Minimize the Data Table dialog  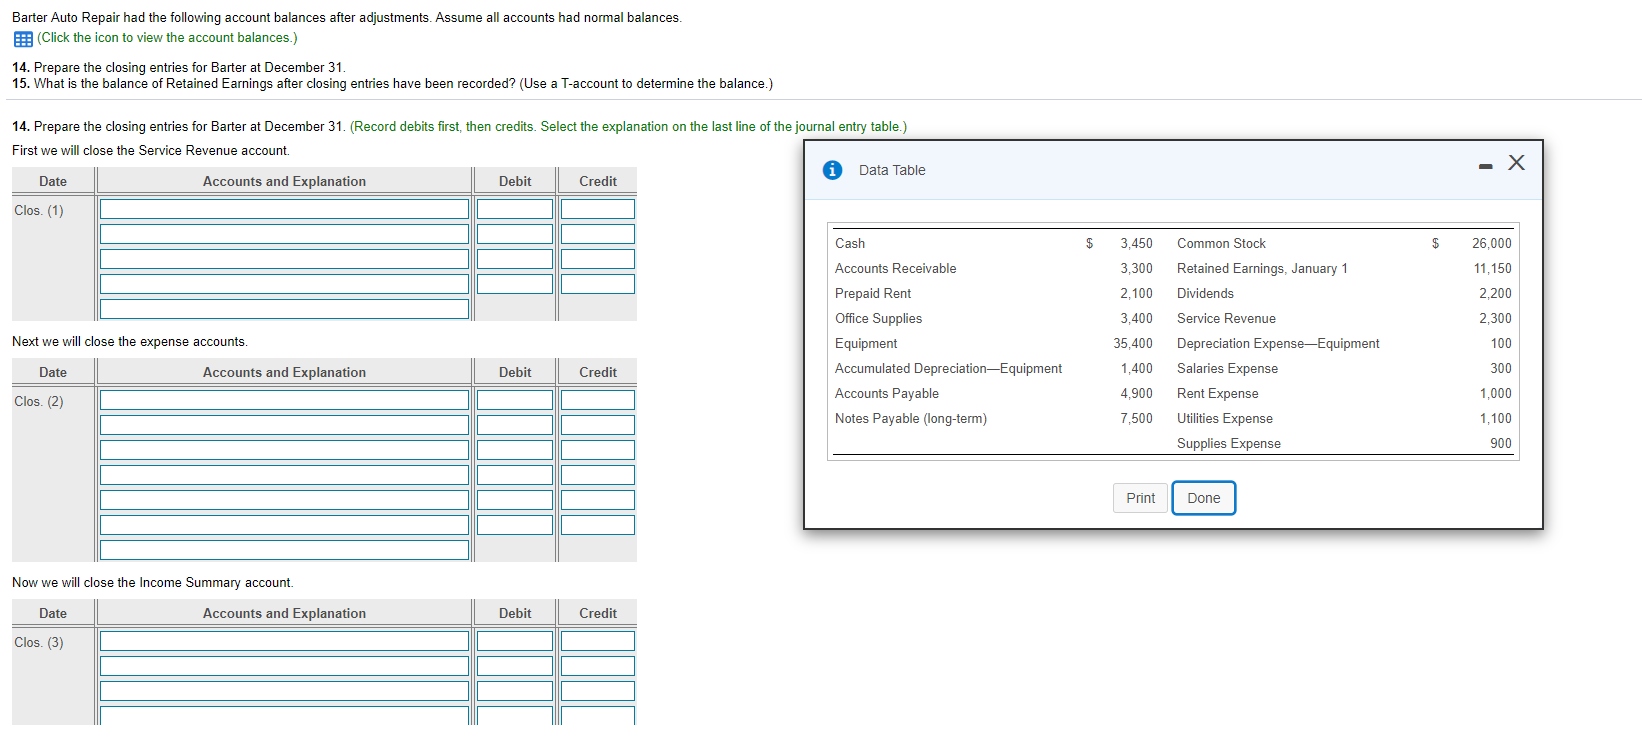(x=1485, y=166)
